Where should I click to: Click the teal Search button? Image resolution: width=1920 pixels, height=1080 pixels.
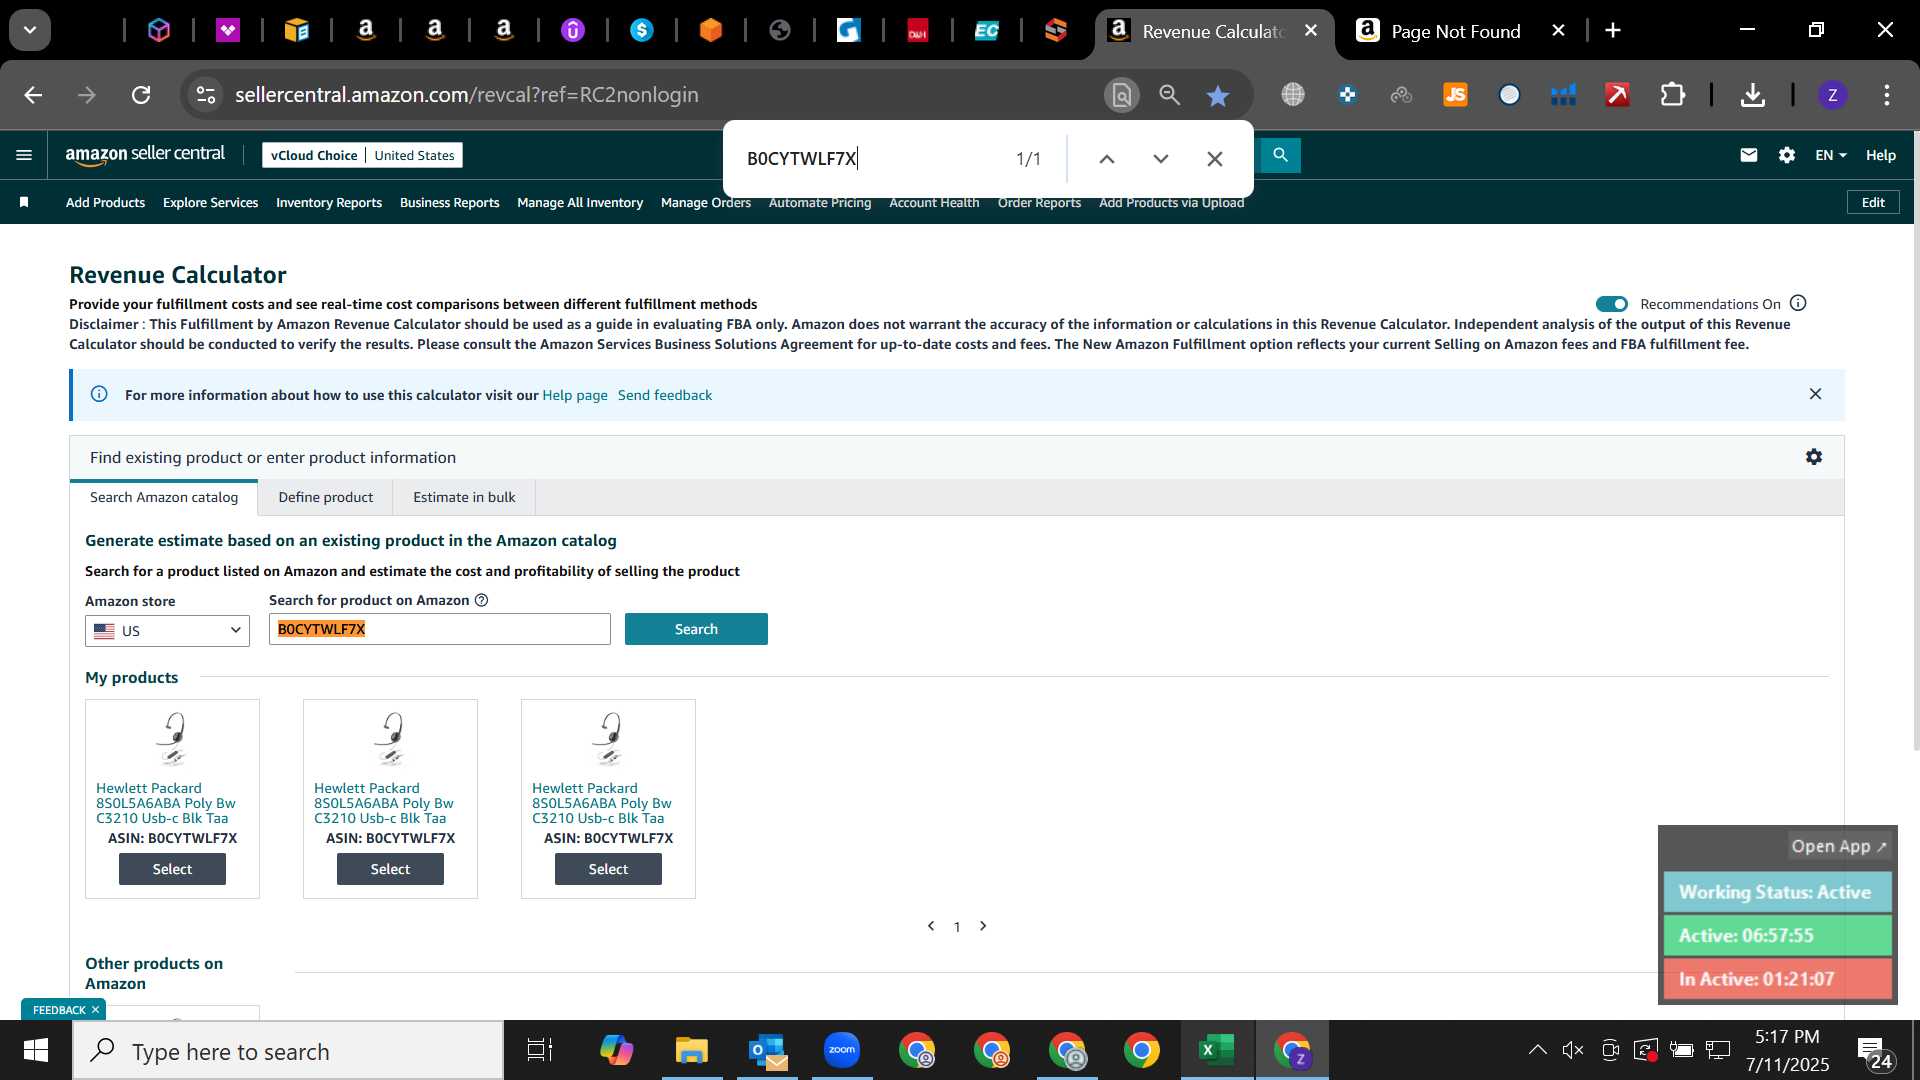coord(696,629)
